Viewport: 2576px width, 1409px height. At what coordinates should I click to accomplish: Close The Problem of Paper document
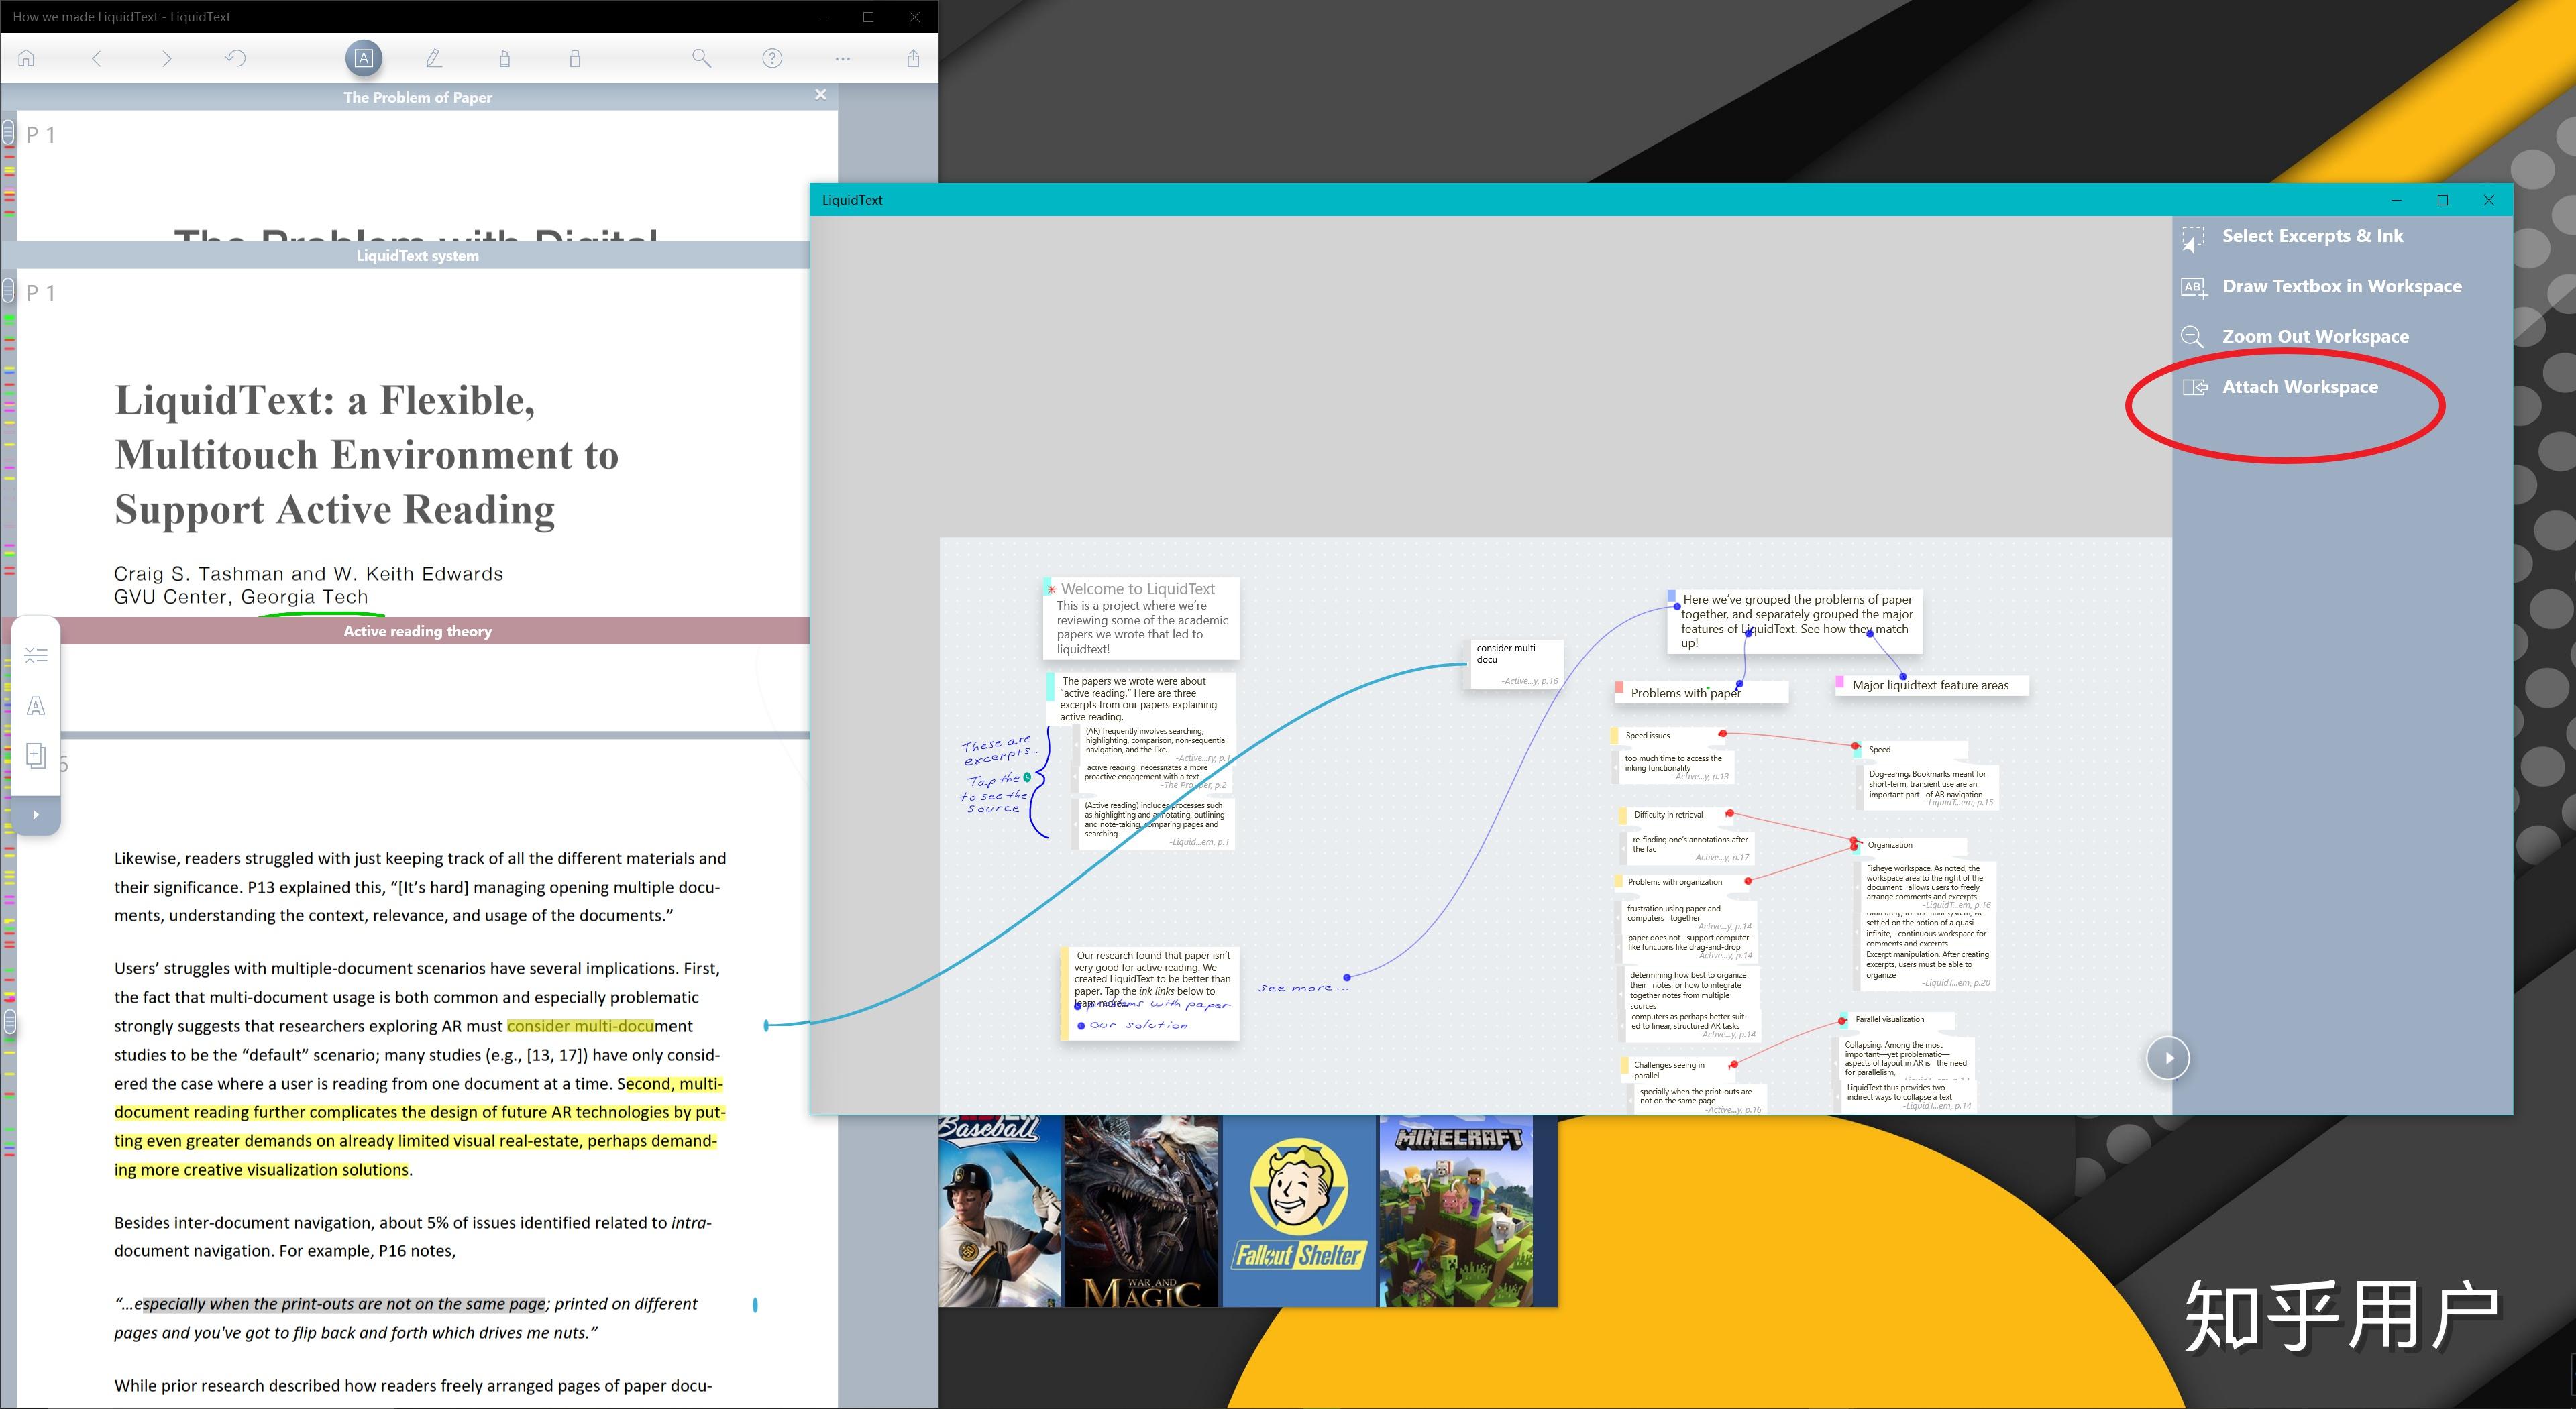click(821, 94)
